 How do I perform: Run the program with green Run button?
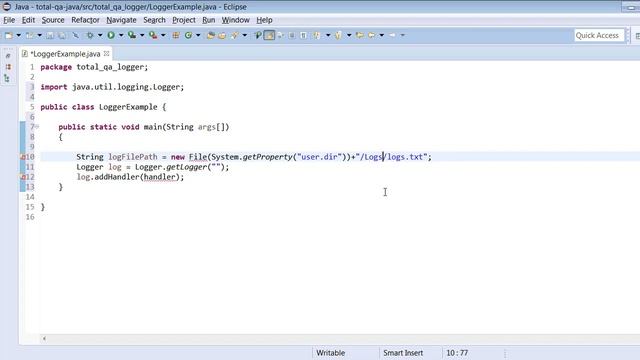point(111,36)
